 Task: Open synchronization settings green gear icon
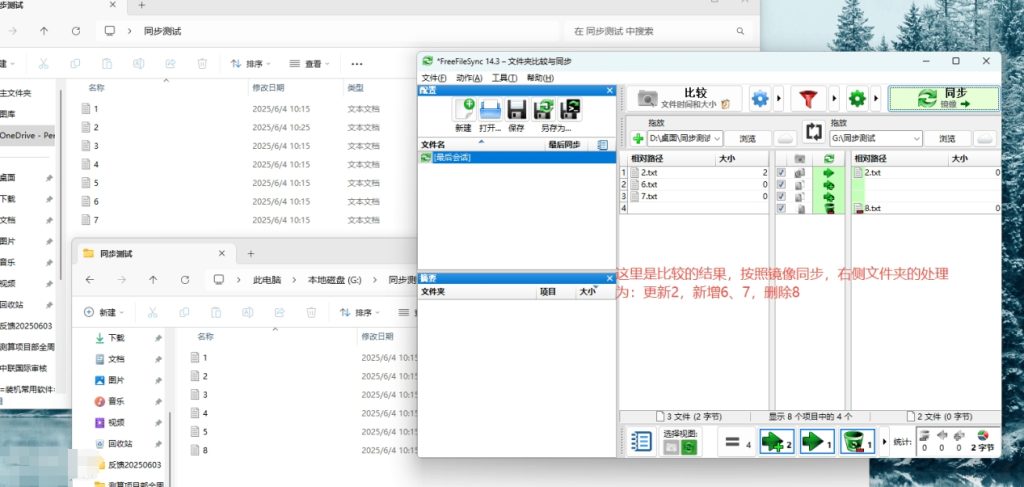(856, 98)
